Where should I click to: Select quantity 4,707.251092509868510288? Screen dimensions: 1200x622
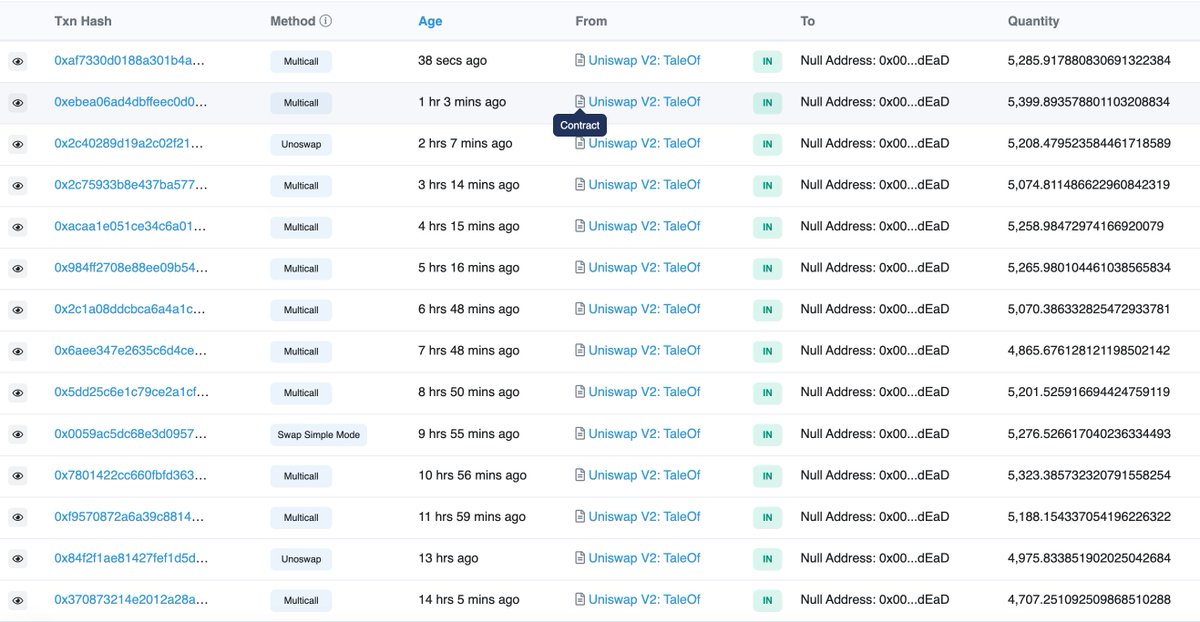1089,600
